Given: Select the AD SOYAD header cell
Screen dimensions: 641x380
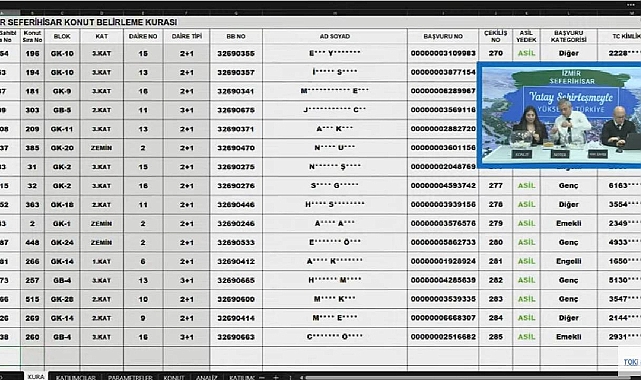Looking at the screenshot, I should [334, 36].
